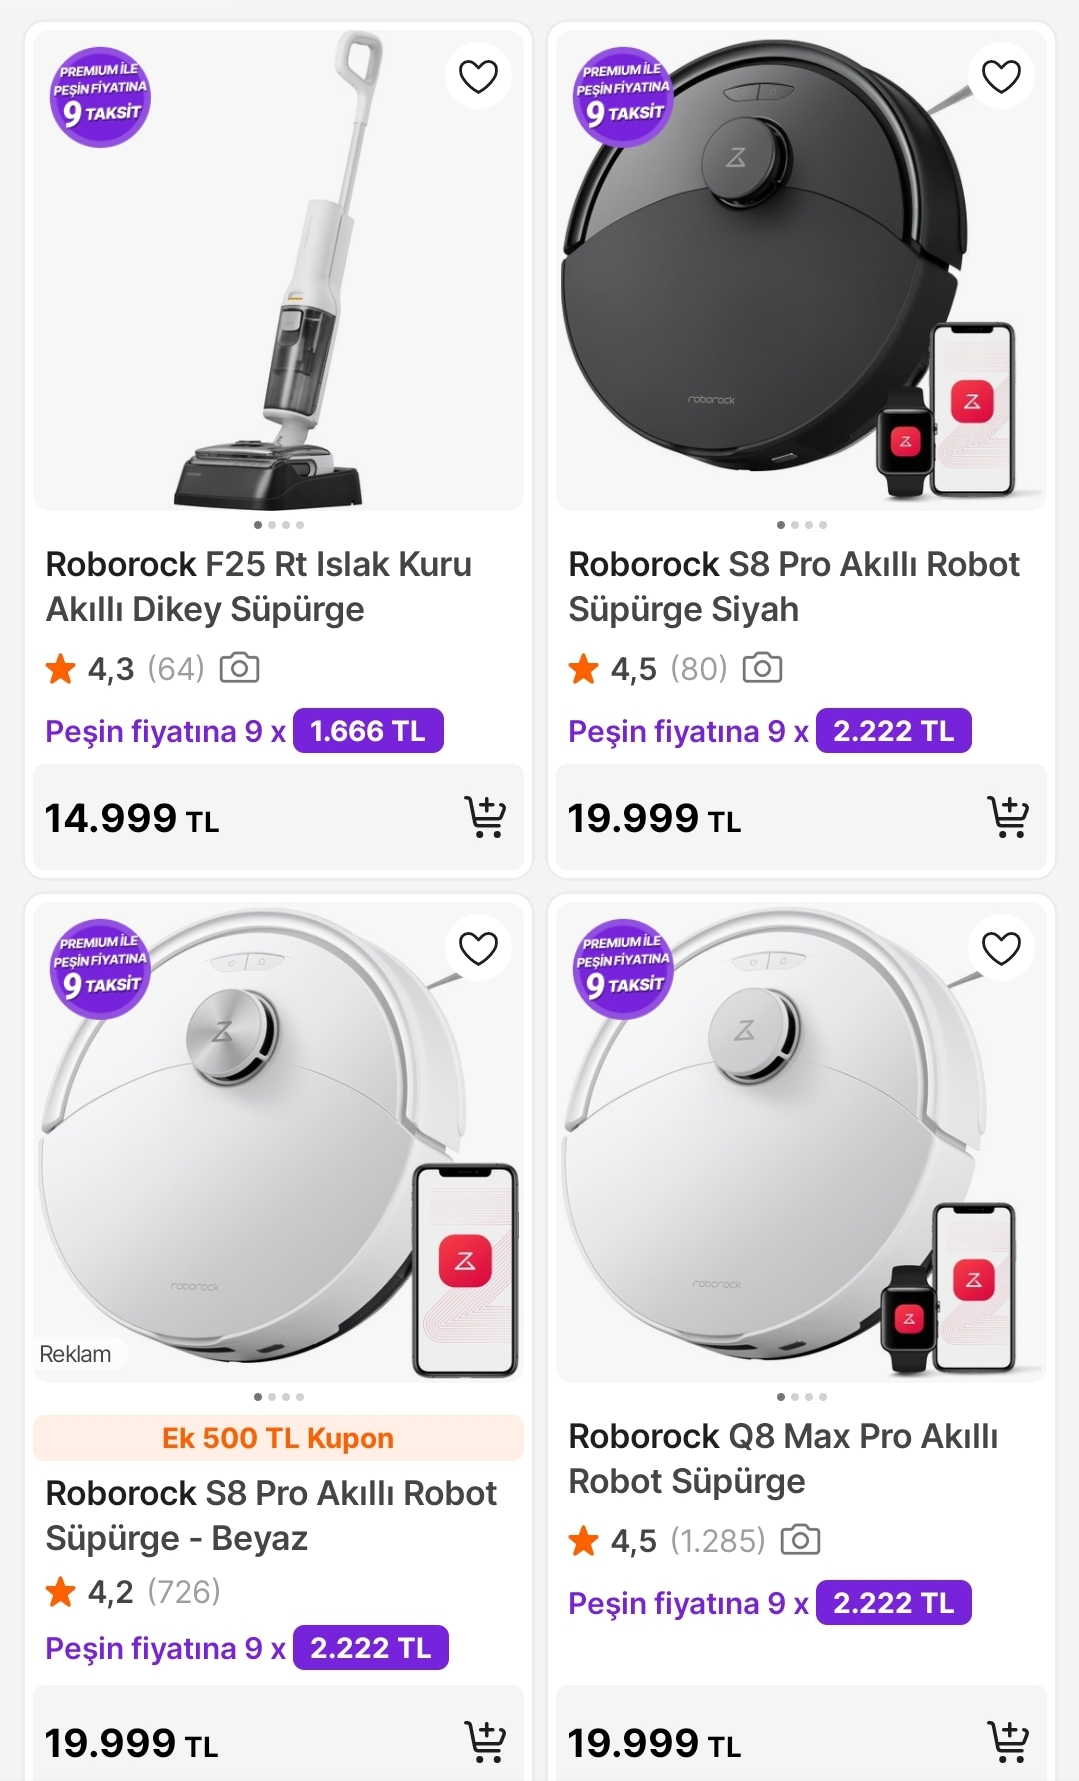Add Roborock F25 Rt to cart
The height and width of the screenshot is (1781, 1079).
485,817
